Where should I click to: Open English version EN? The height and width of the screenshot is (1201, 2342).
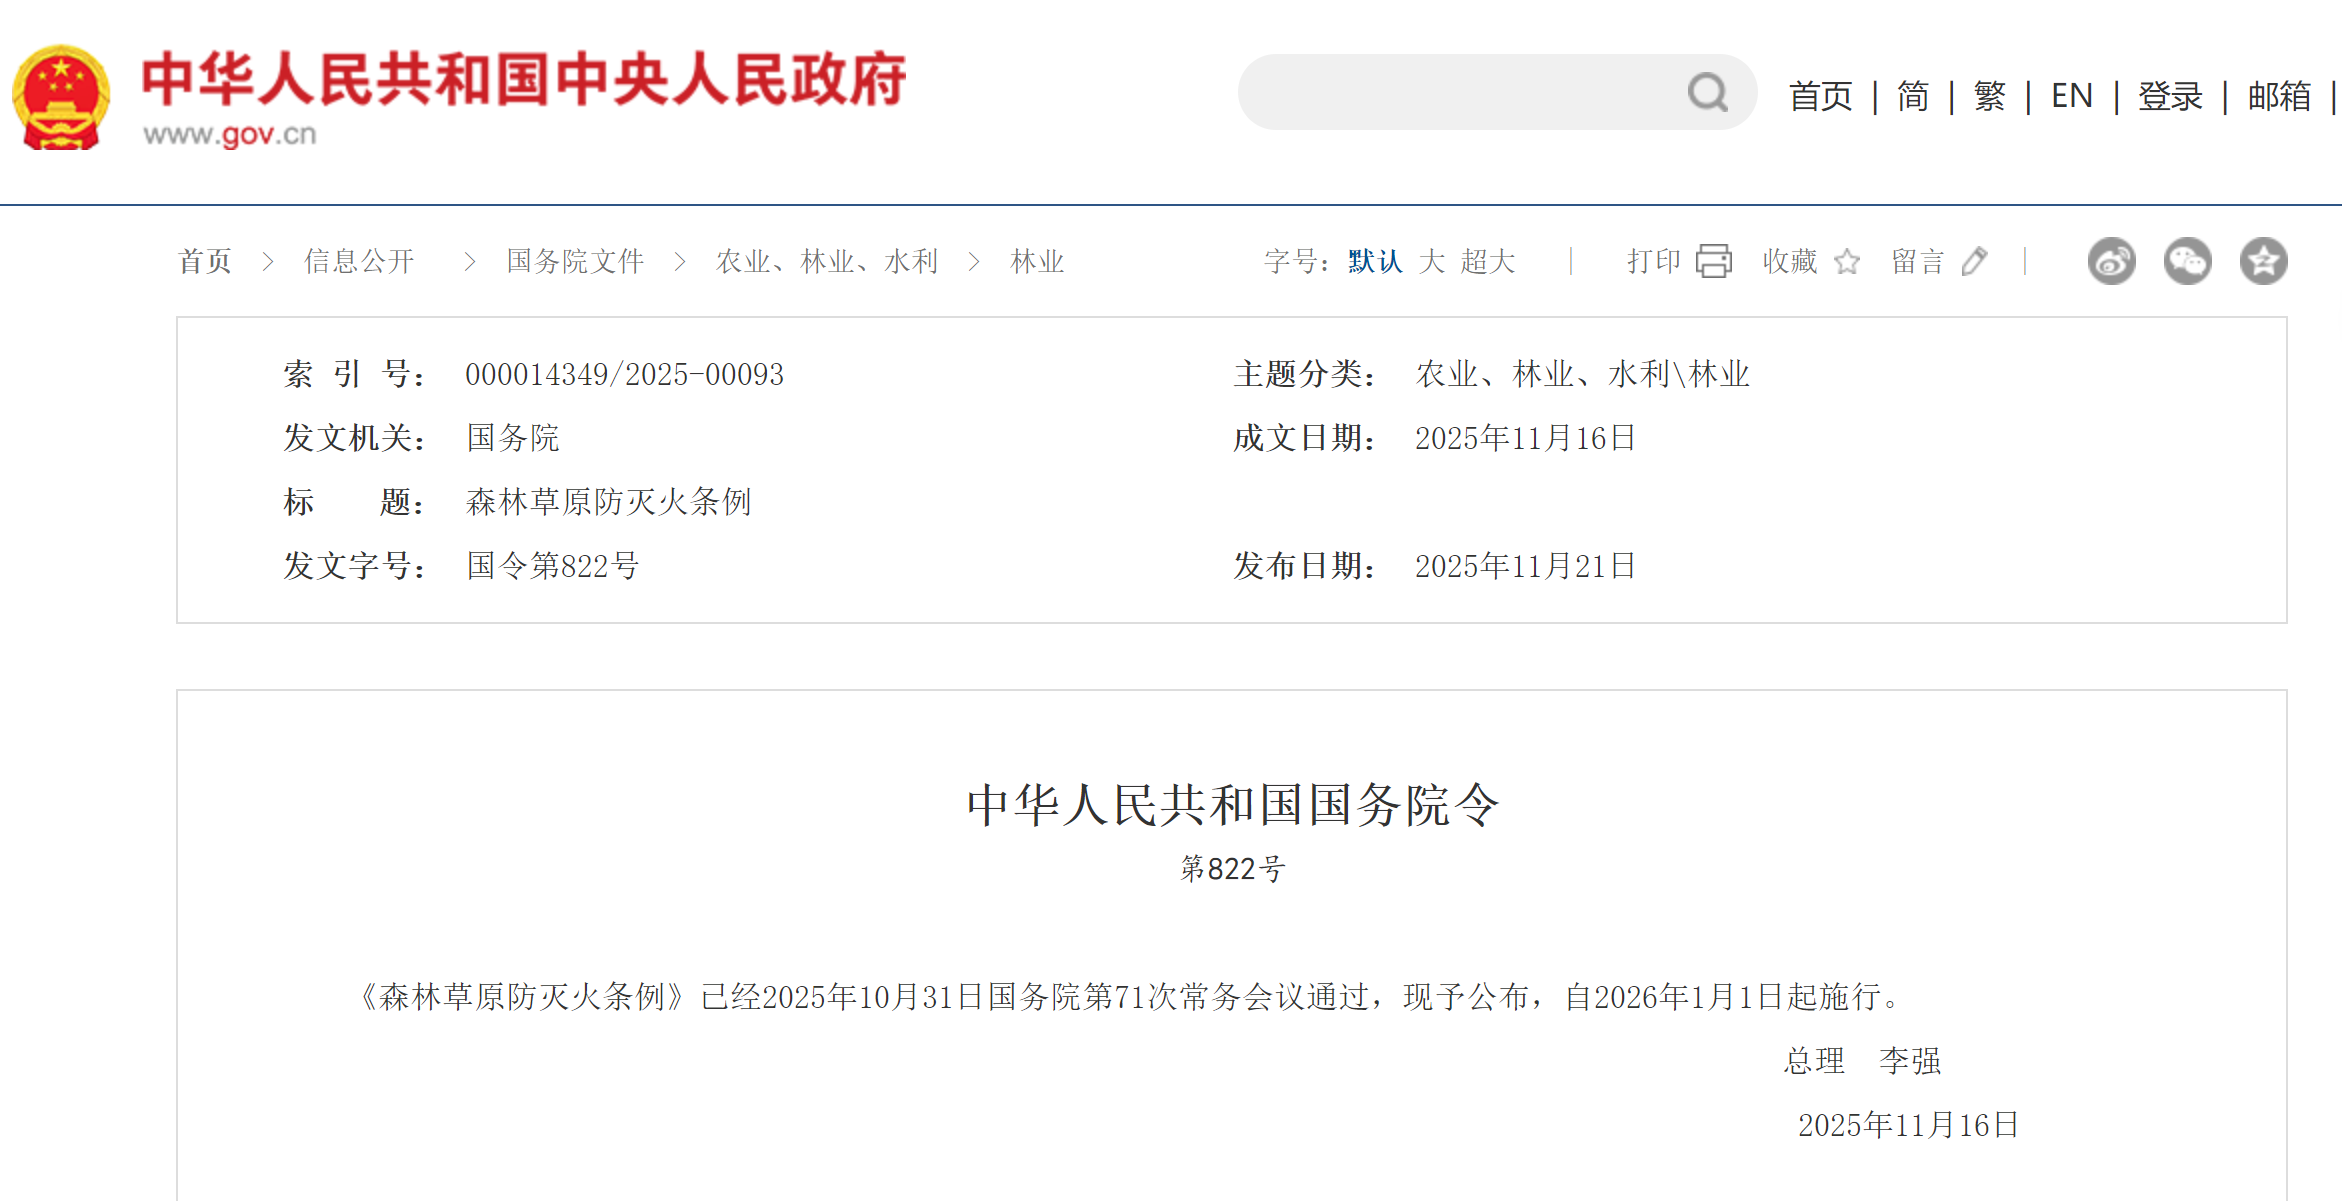(2071, 96)
